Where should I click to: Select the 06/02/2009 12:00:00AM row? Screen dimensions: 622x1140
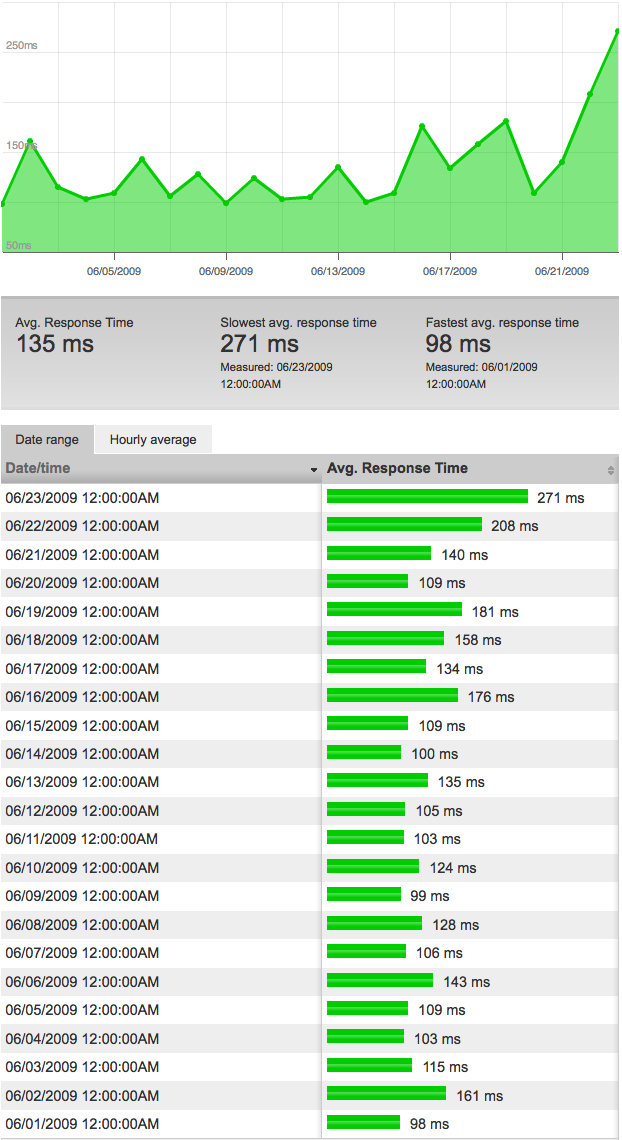pyautogui.click(x=310, y=1095)
